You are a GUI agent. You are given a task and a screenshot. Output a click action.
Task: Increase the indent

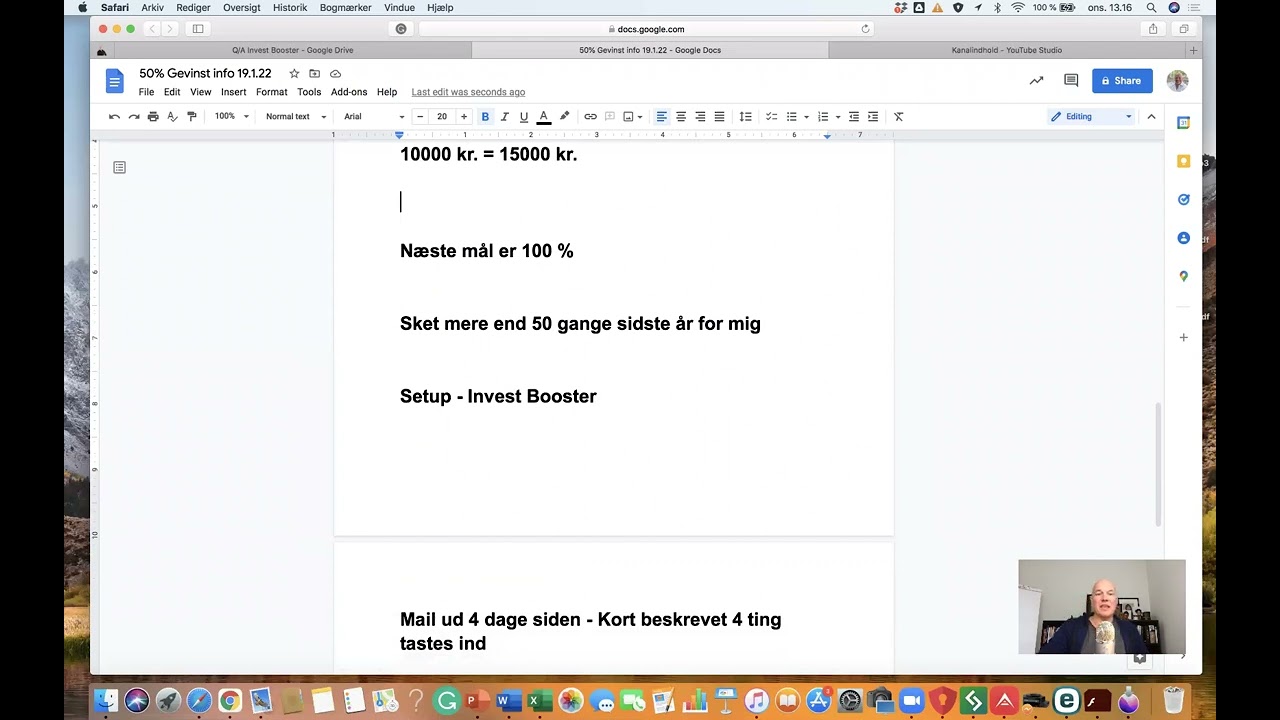(873, 117)
